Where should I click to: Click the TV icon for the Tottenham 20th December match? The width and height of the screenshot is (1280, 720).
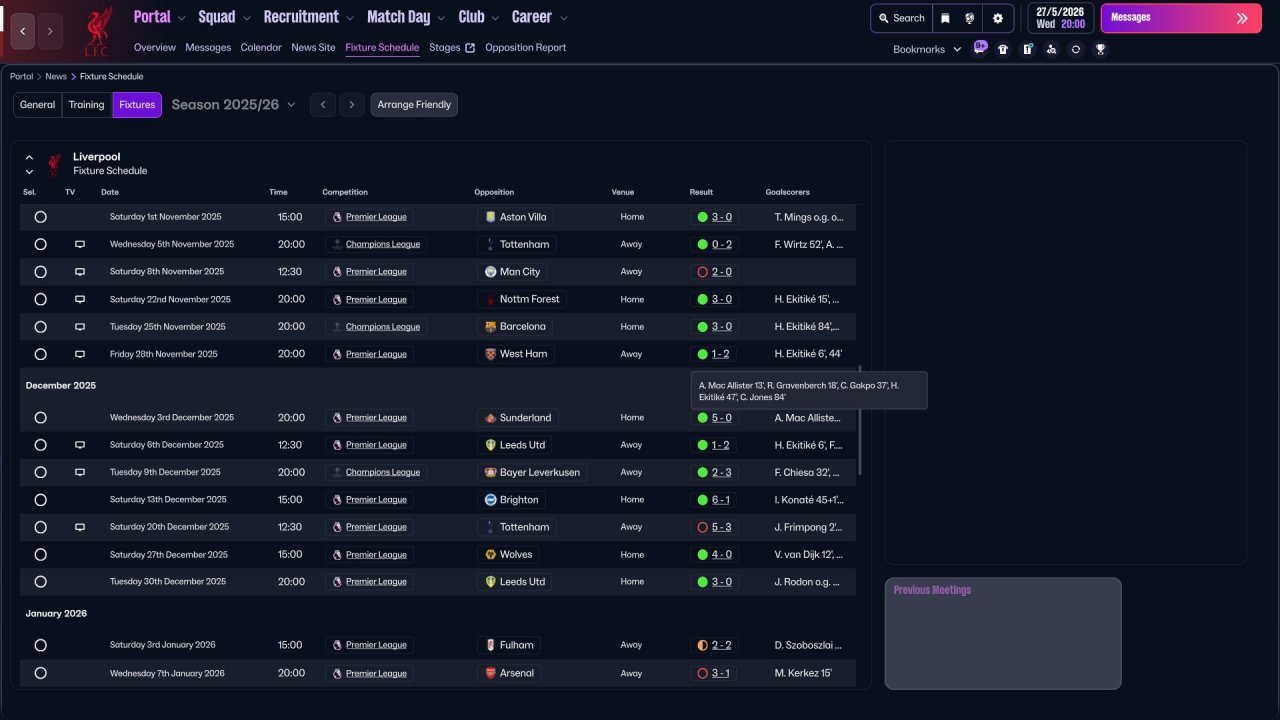pos(80,527)
